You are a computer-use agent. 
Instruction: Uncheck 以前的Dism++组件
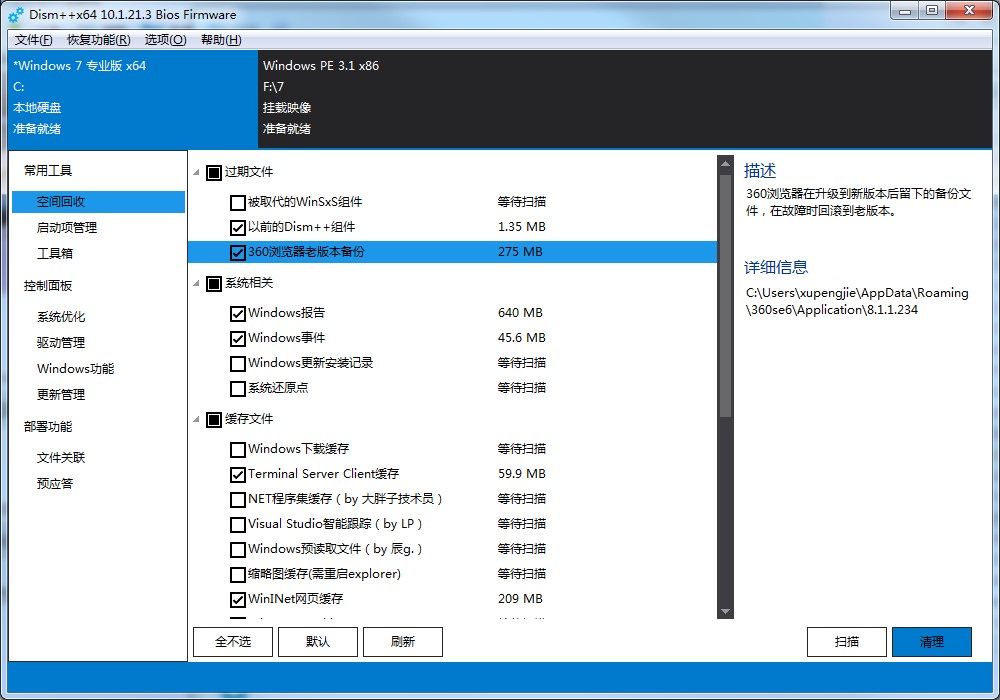tap(237, 227)
